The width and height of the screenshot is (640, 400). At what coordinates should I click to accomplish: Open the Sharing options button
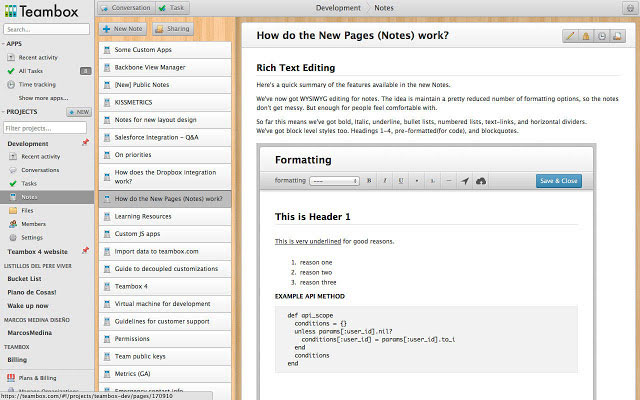point(173,29)
